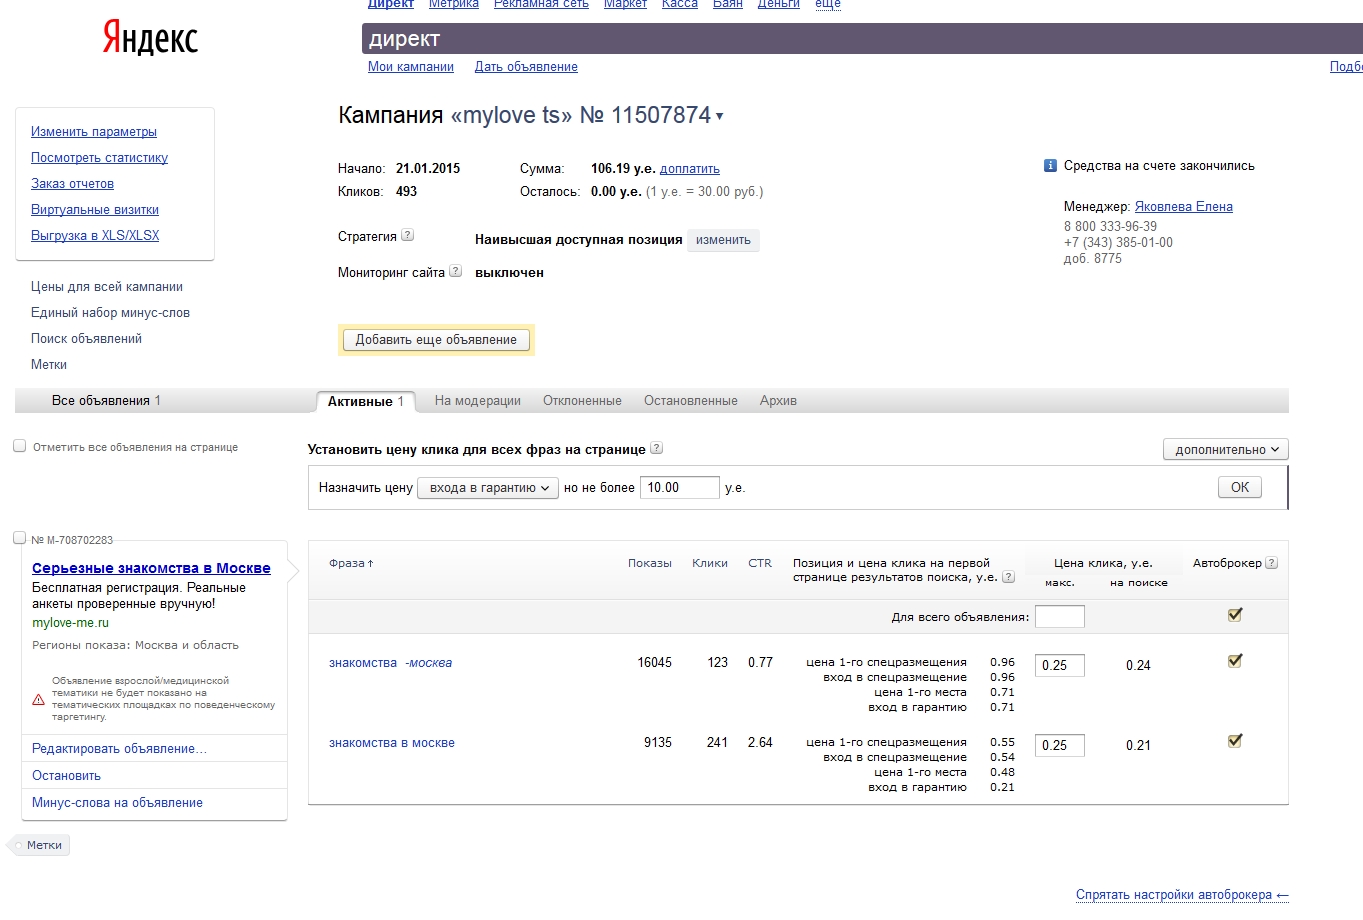
Task: Click the help icon after 'Установить цену клика для всех фраз'
Action: coord(657,448)
